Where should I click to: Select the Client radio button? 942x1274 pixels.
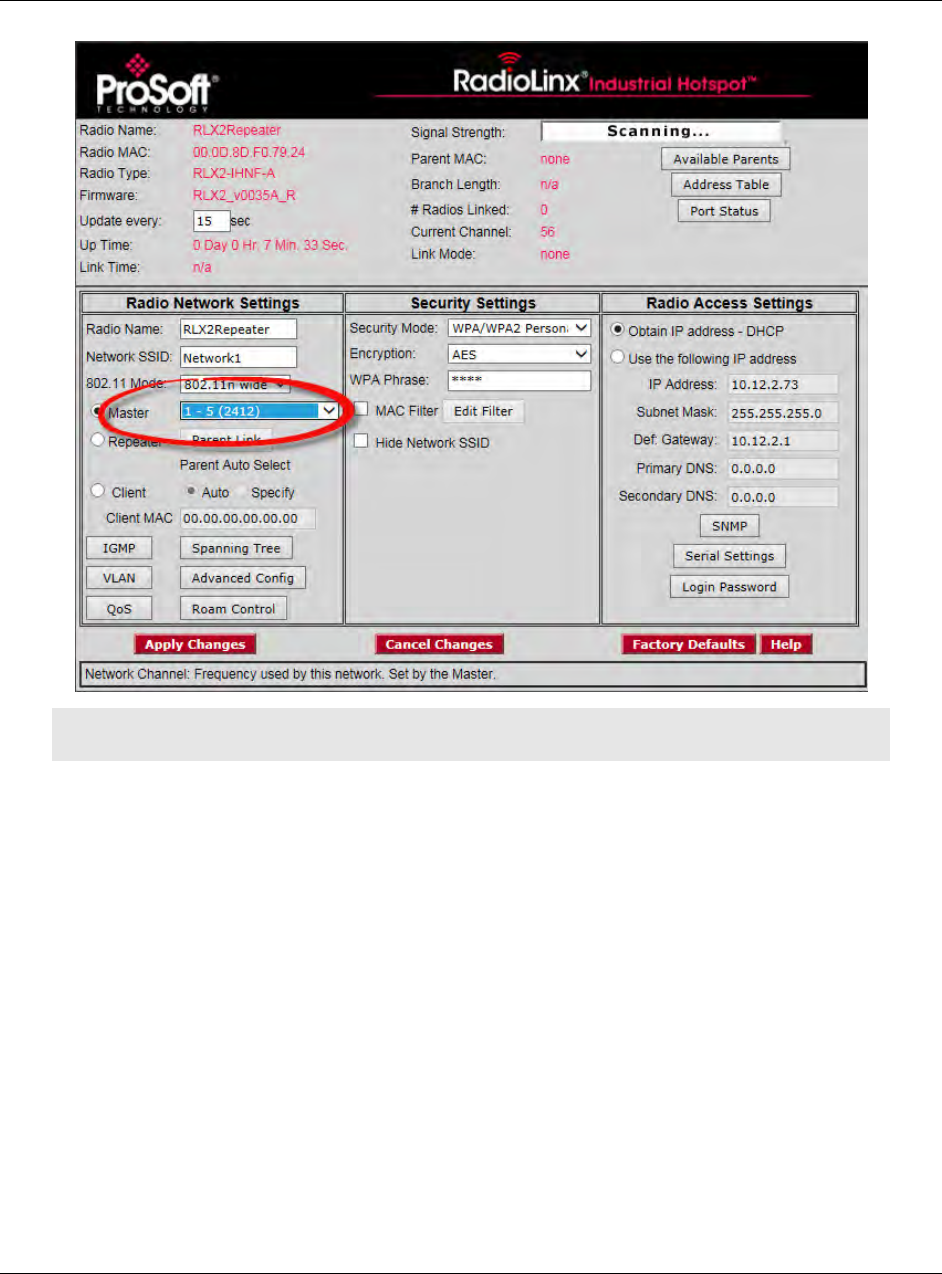click(x=98, y=492)
